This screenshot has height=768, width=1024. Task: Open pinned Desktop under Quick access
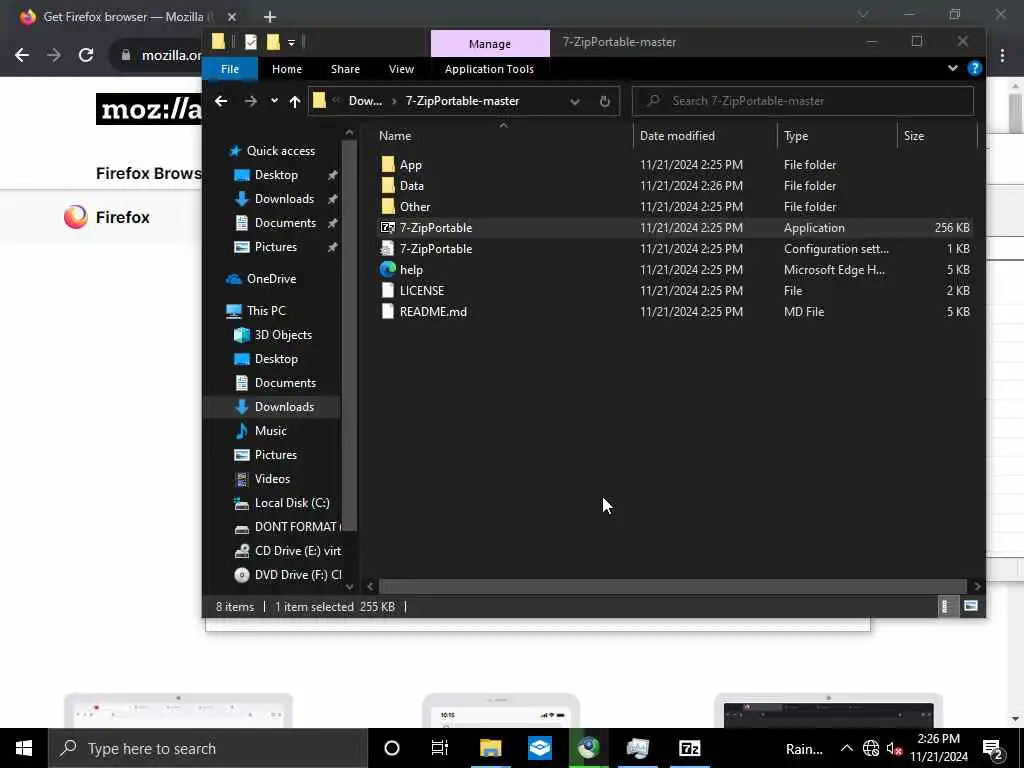coord(276,175)
